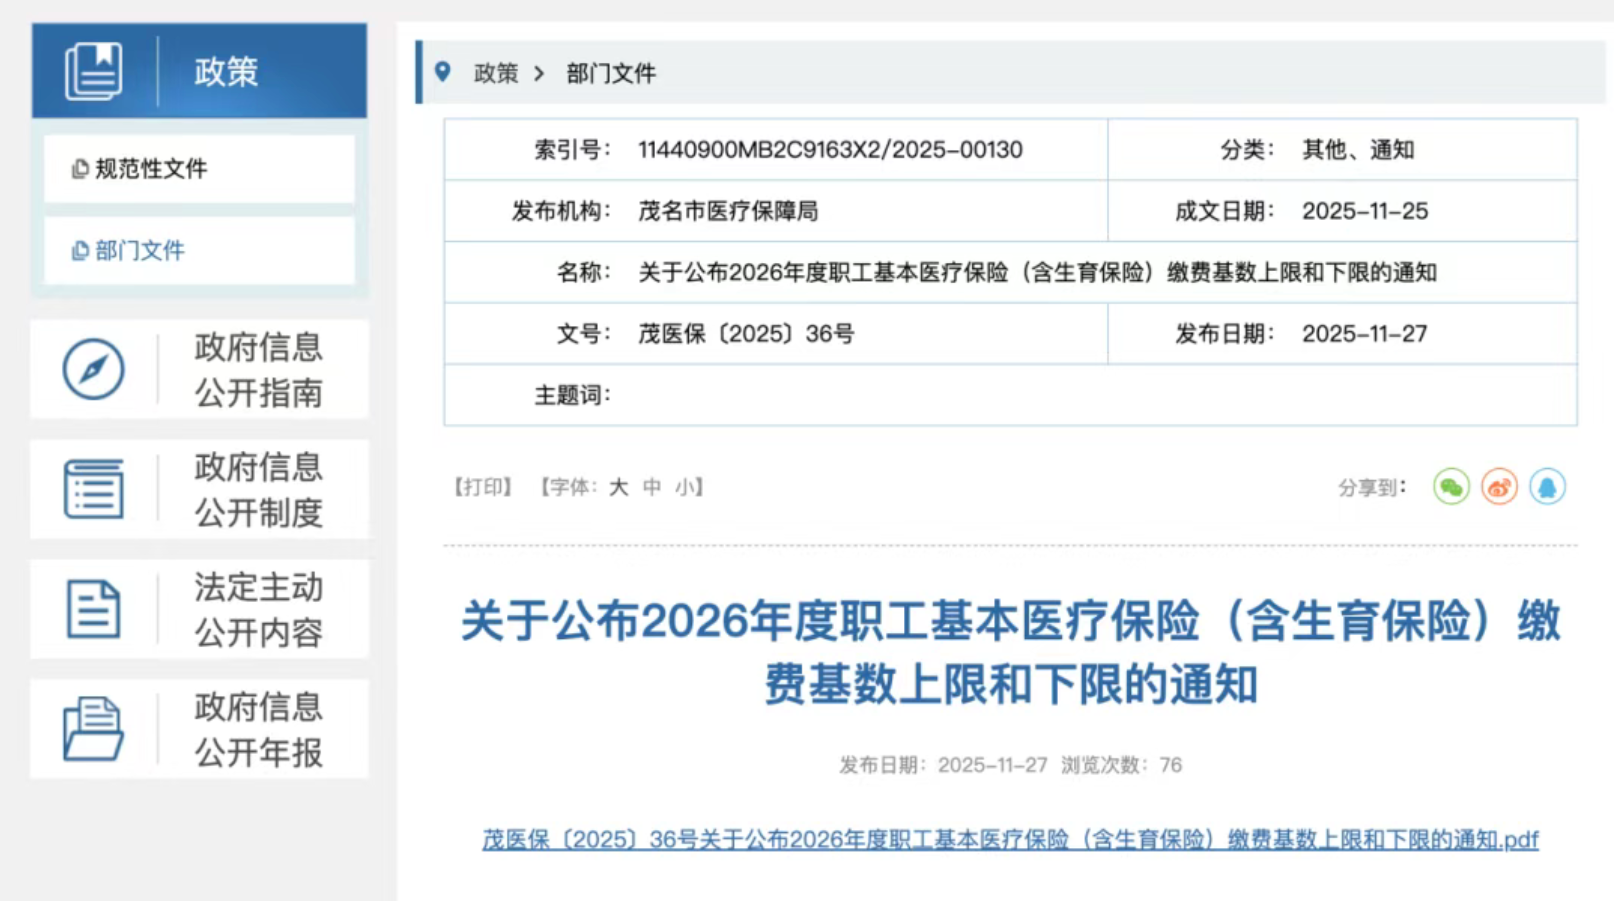
Task: Click the compass icon for 政府信息公开指南
Action: [x=94, y=370]
